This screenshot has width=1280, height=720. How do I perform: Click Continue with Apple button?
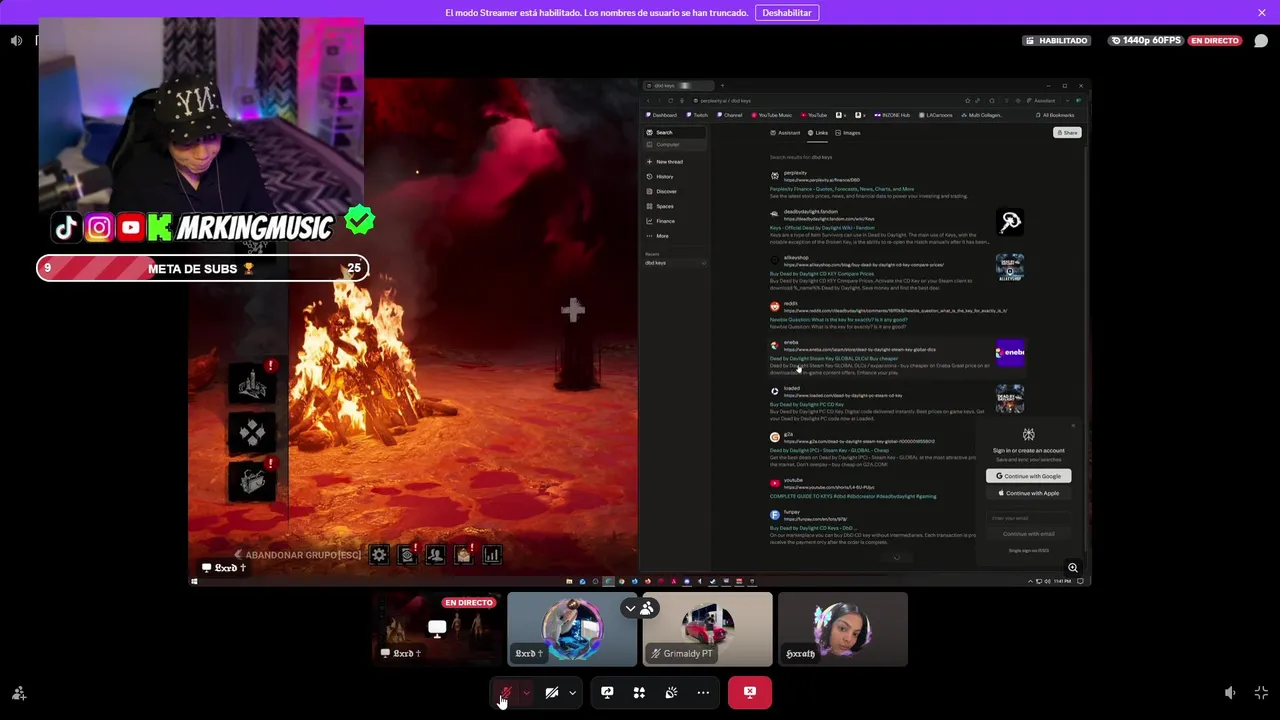[x=1028, y=493]
